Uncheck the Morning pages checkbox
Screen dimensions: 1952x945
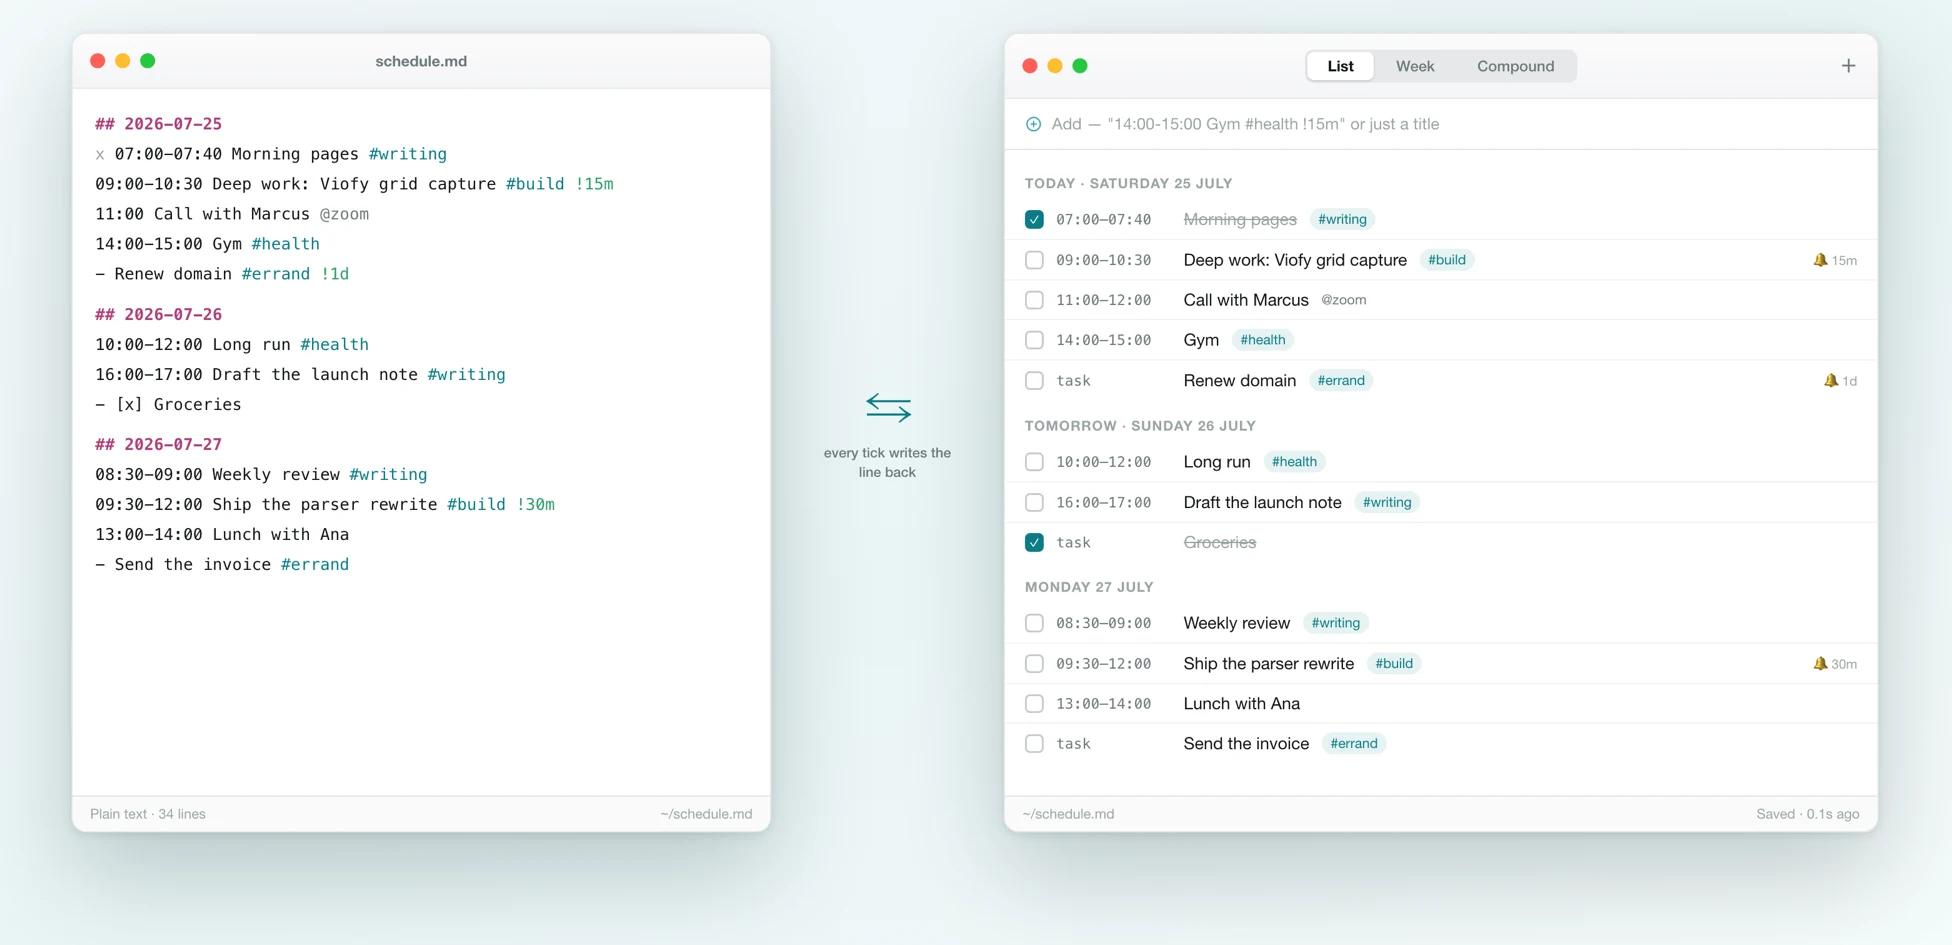pos(1034,219)
